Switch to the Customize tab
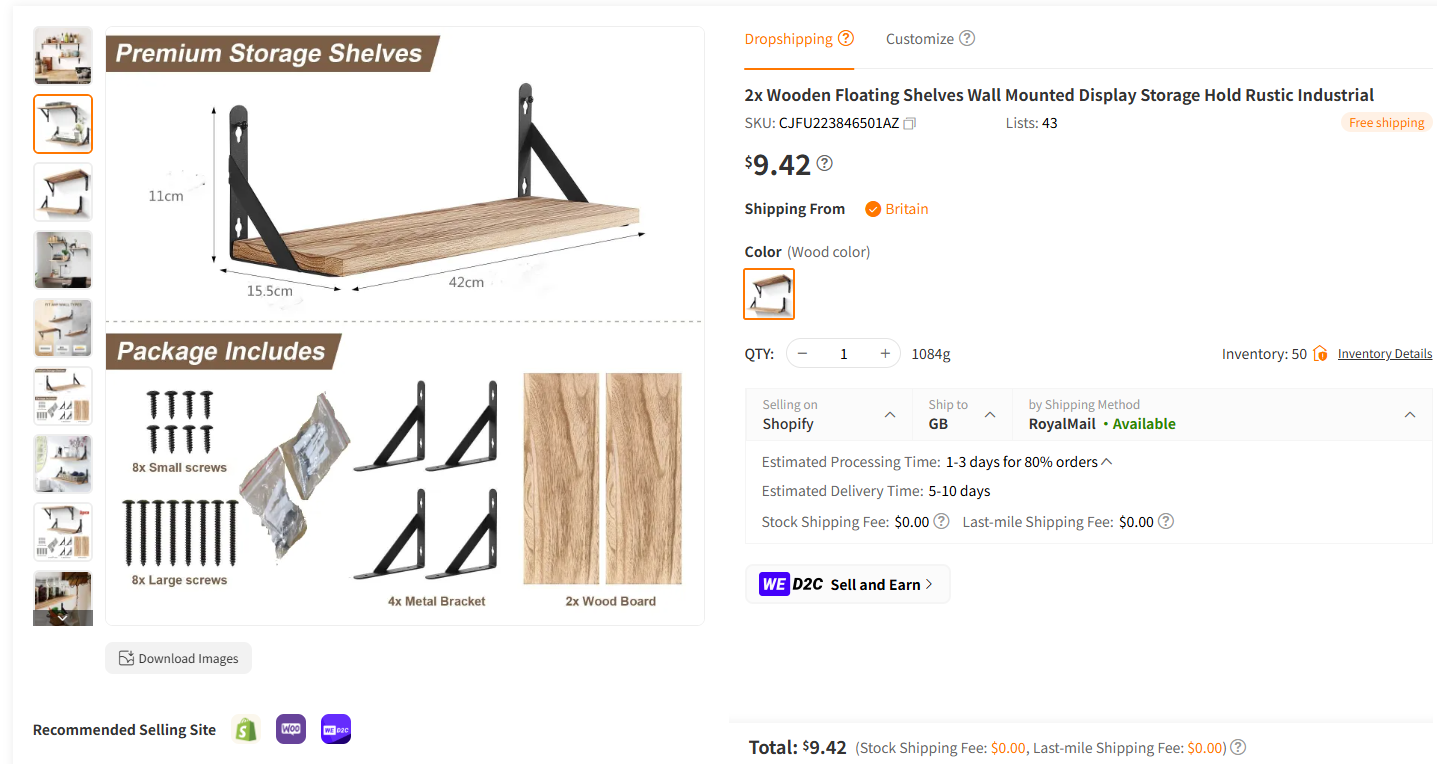 [x=919, y=38]
